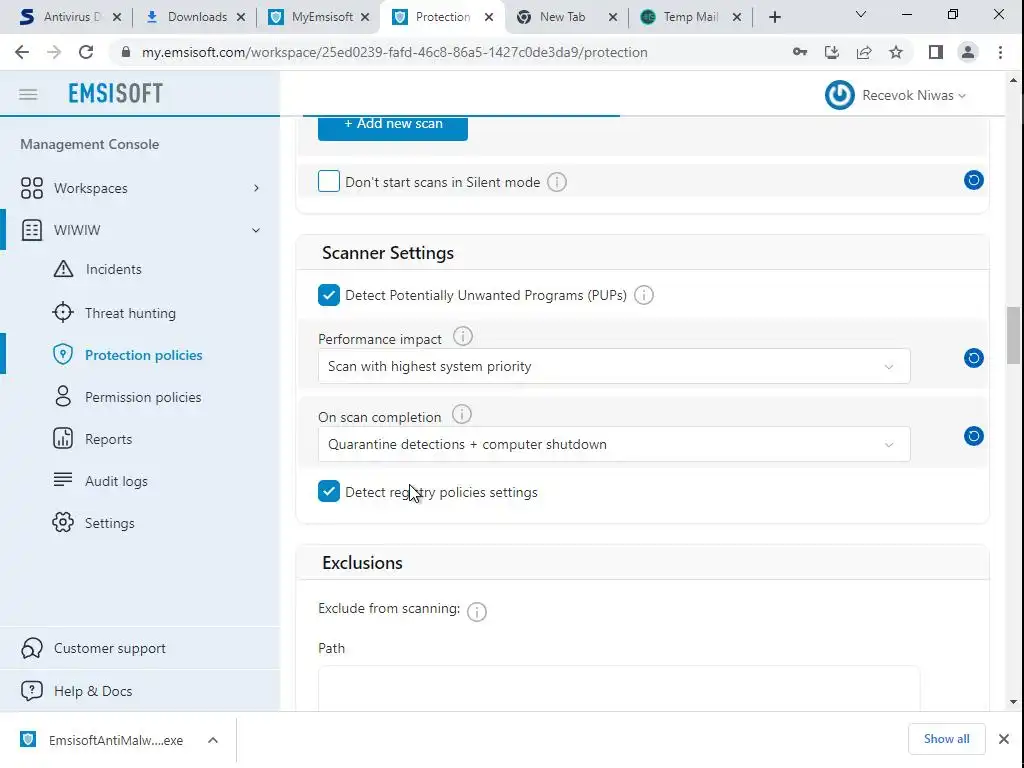Show info for Exclude from scanning
1024x768 pixels.
[477, 612]
